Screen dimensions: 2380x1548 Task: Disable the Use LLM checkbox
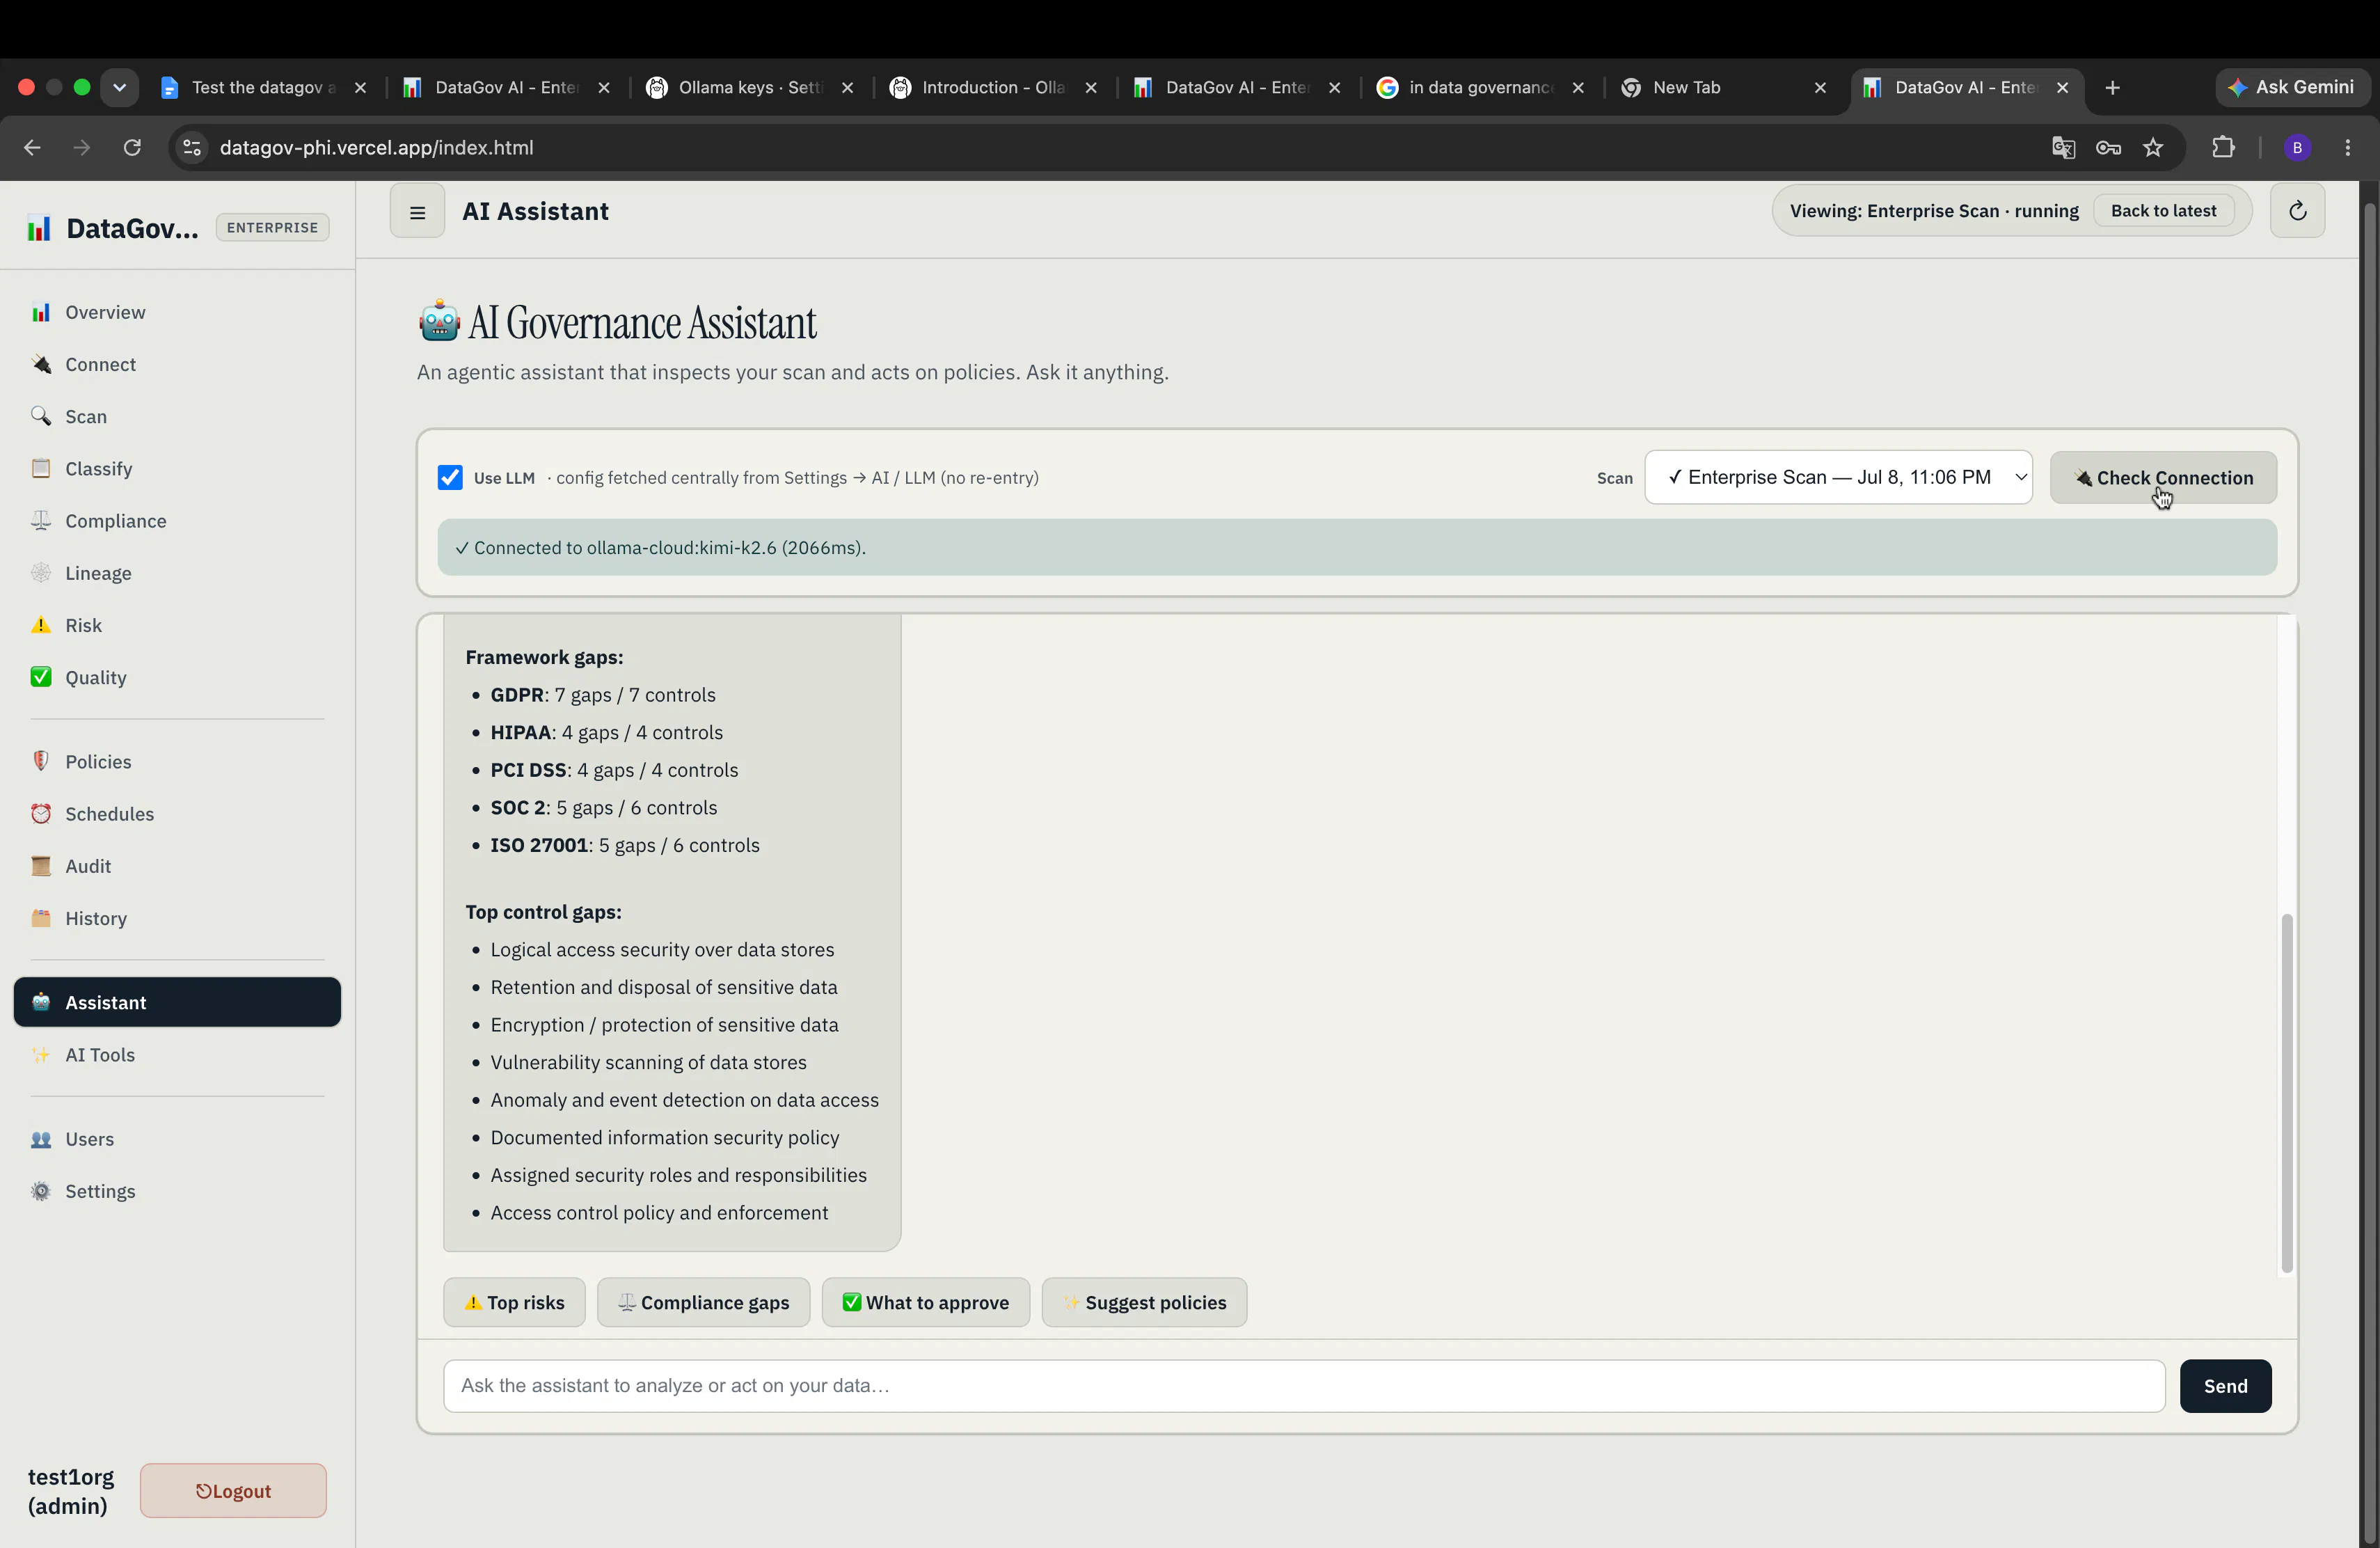[x=450, y=477]
